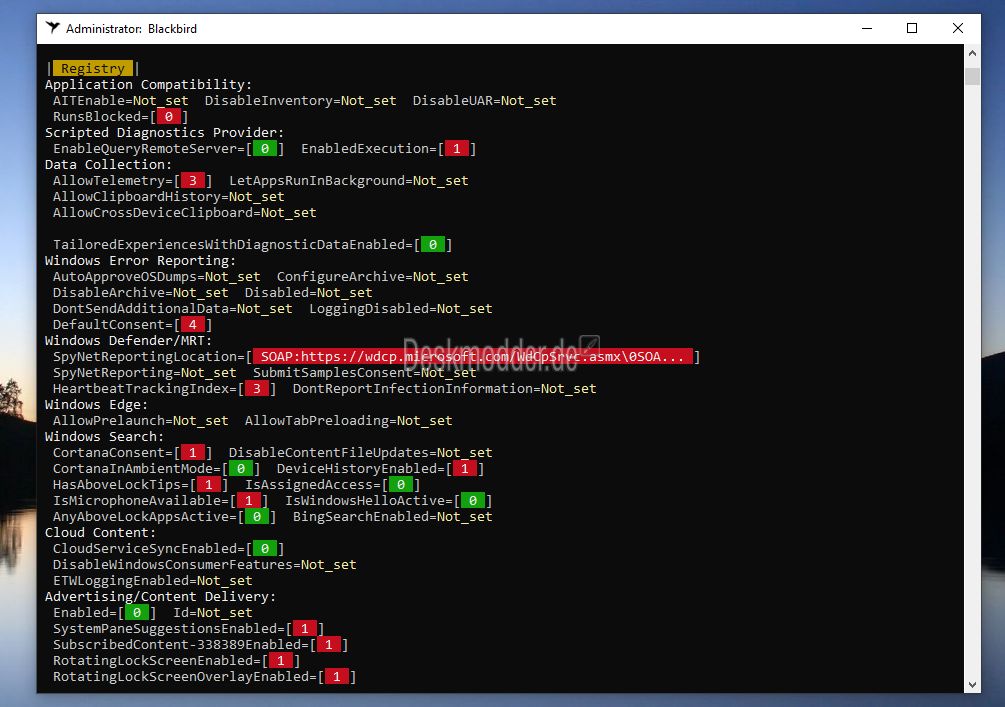The width and height of the screenshot is (1005, 707).
Task: Click the vertical scrollbar thumb
Action: [x=972, y=76]
